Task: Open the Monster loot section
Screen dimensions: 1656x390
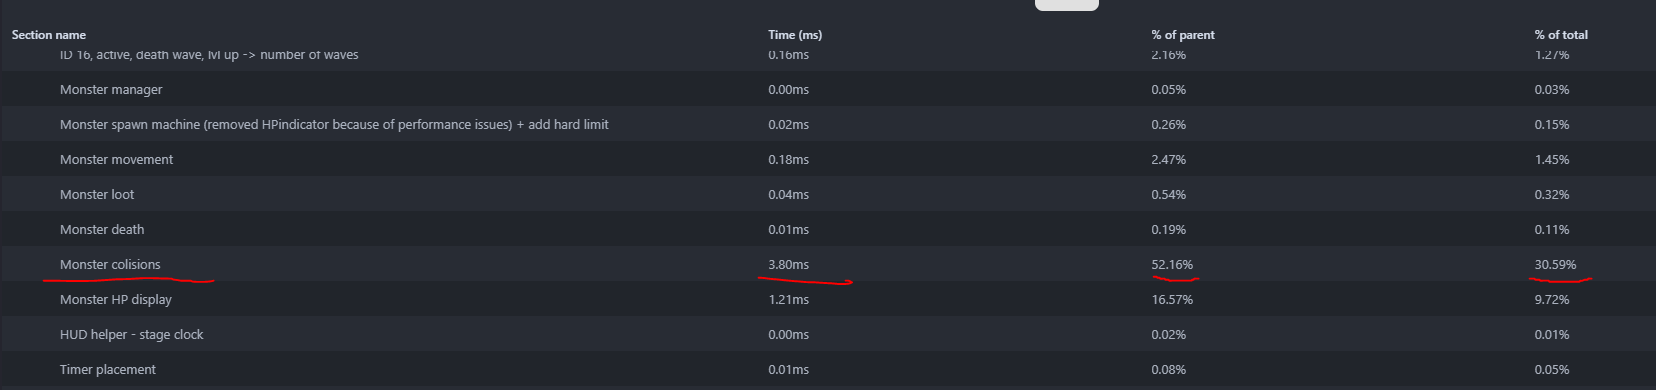Action: 828,195
